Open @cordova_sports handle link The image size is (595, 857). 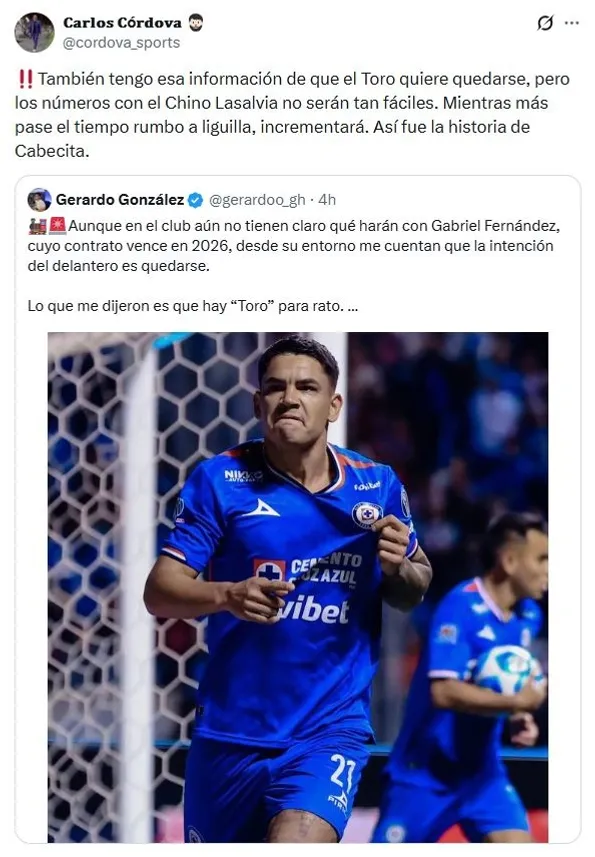[118, 42]
